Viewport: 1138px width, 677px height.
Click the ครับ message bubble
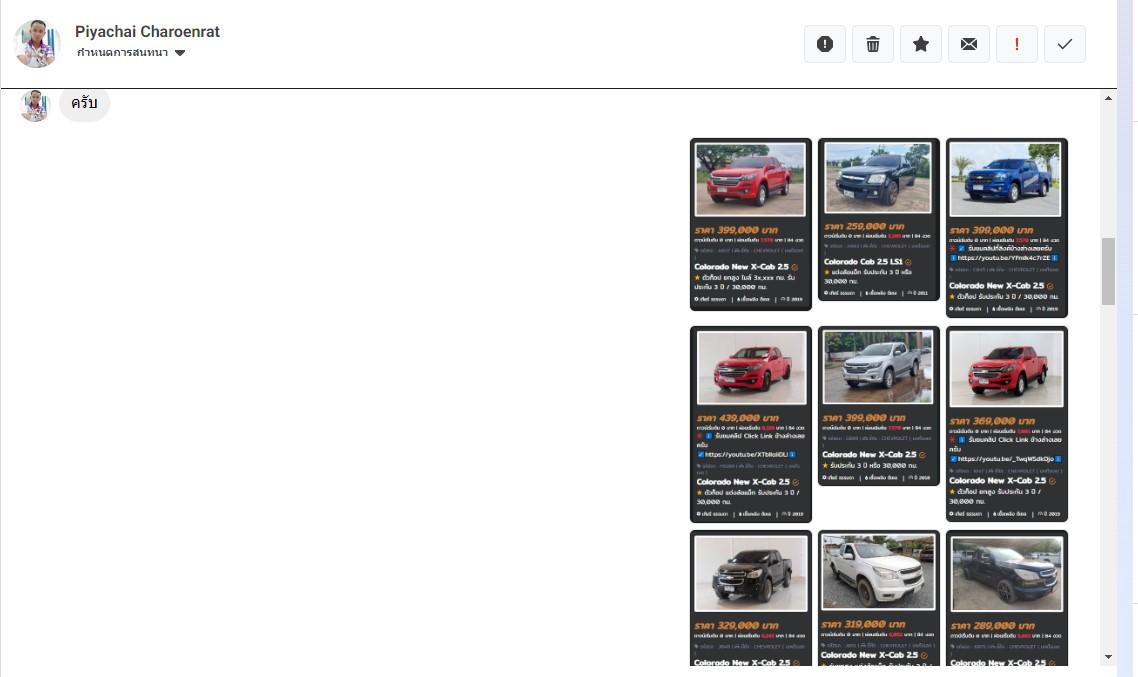point(84,105)
